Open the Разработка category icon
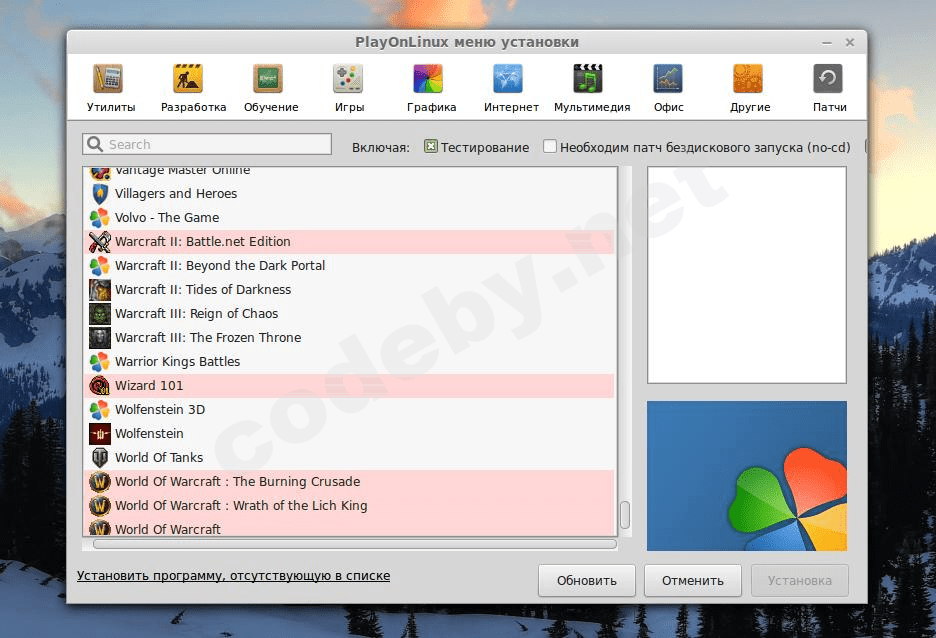This screenshot has width=936, height=638. pos(188,79)
